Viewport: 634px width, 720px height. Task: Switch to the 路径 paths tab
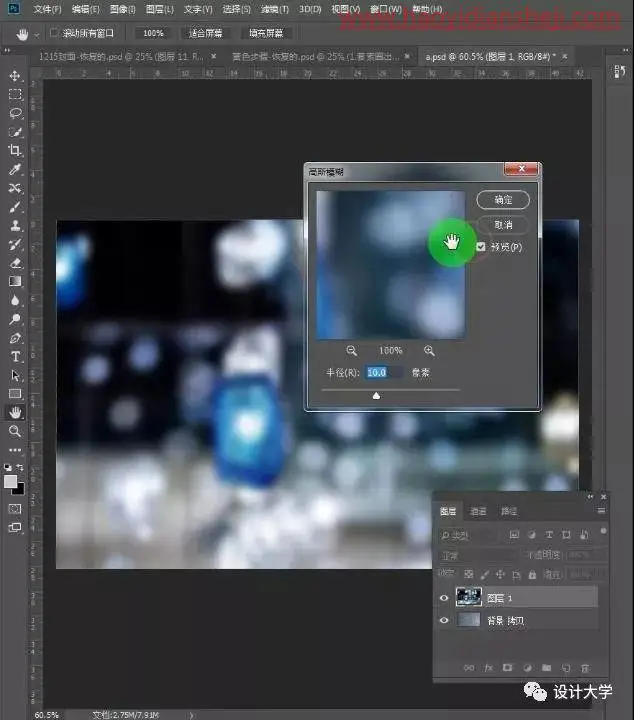tap(508, 511)
